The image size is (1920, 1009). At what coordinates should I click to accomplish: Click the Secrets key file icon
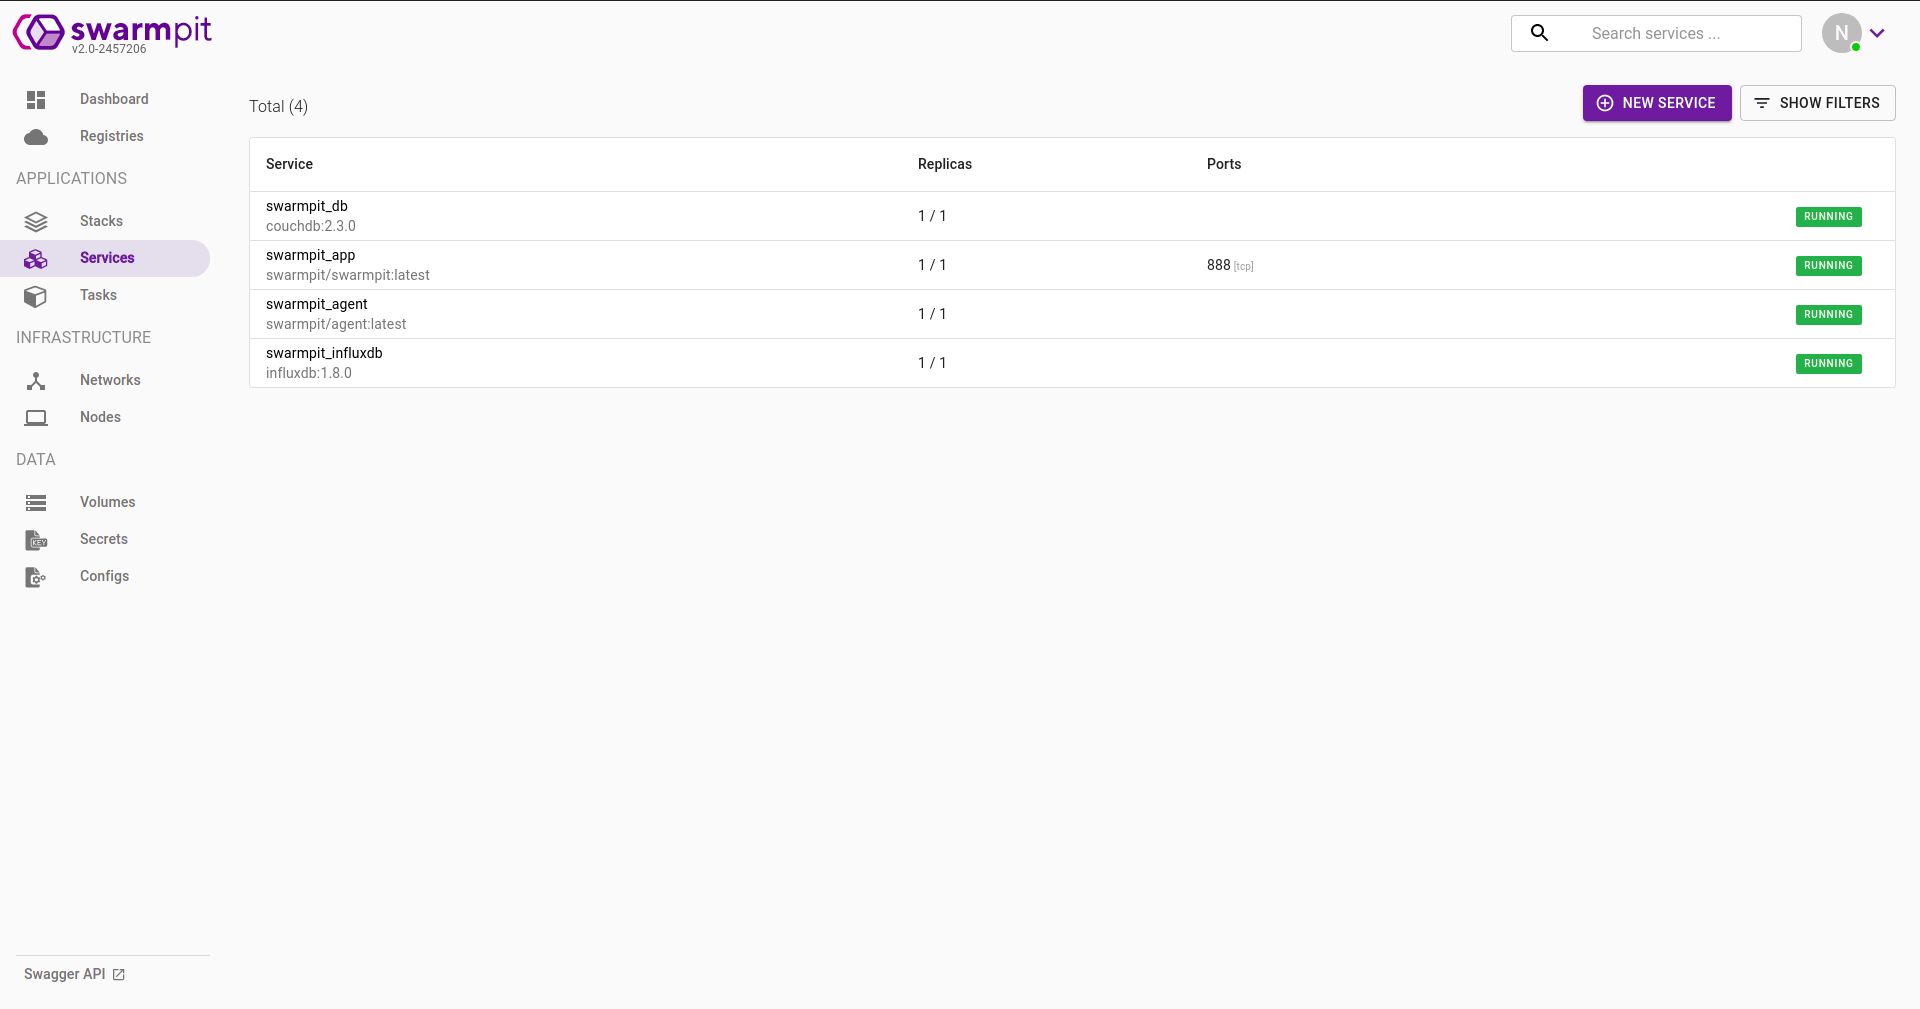tap(36, 540)
